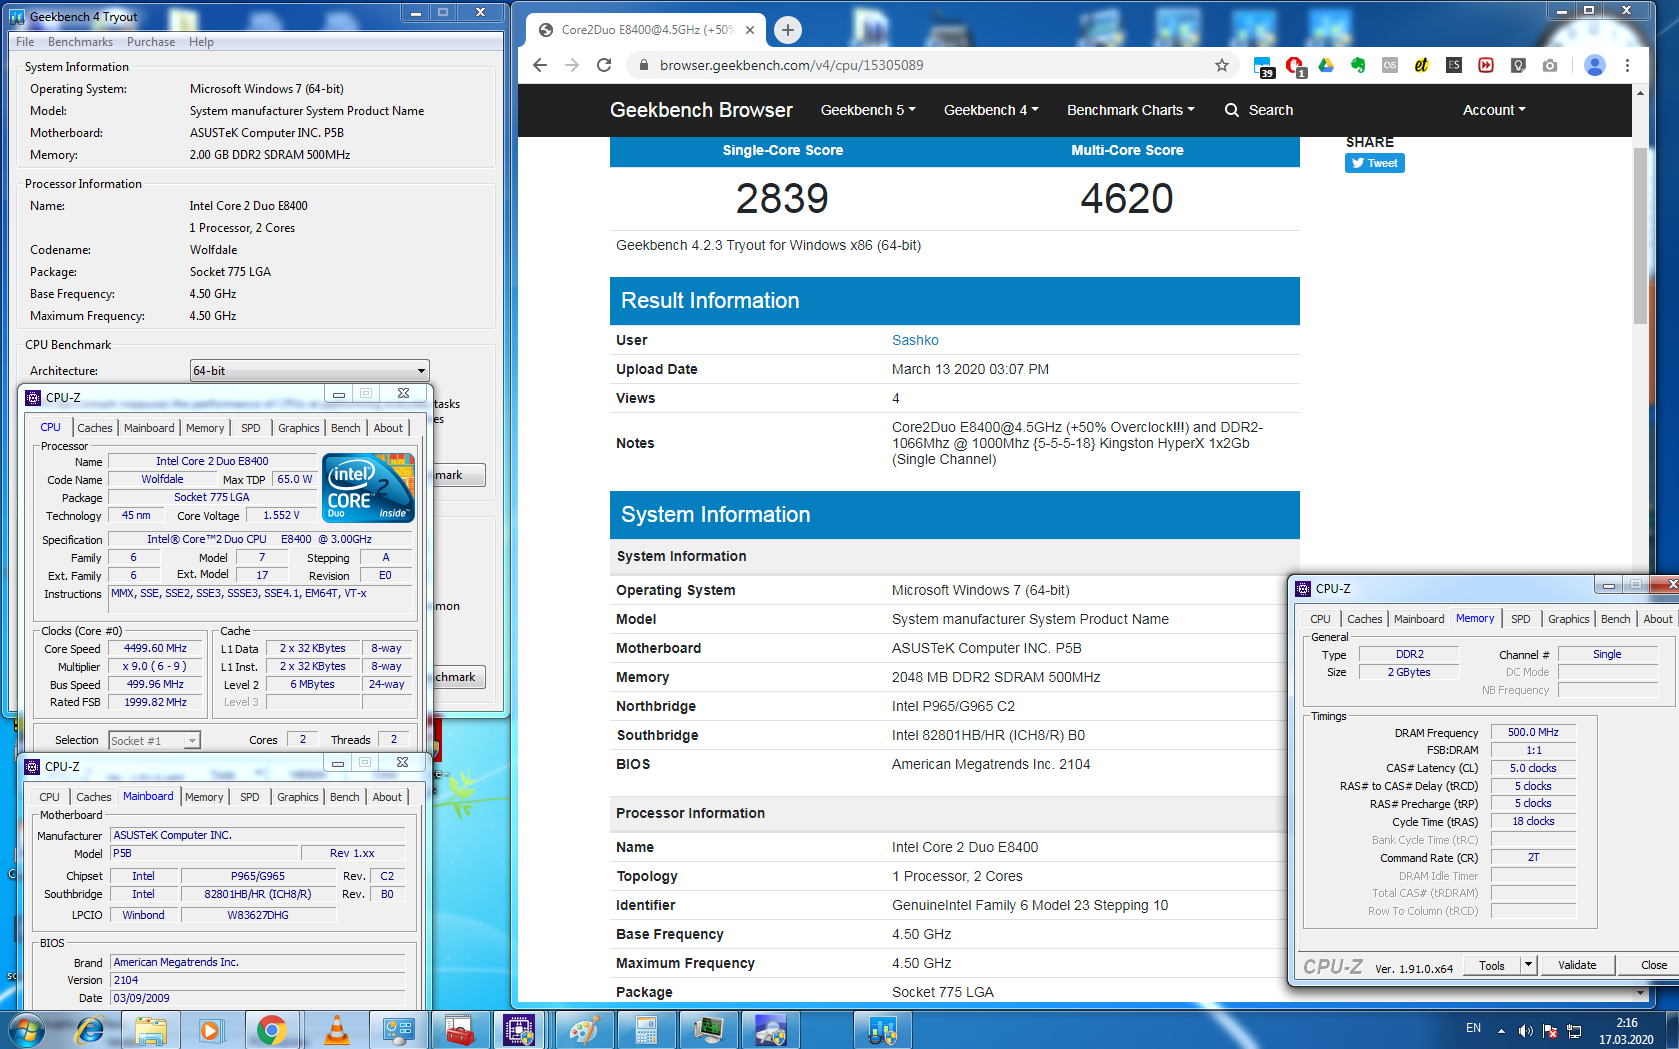Click the Validate button in CPU-Z
The width and height of the screenshot is (1679, 1049).
point(1577,965)
